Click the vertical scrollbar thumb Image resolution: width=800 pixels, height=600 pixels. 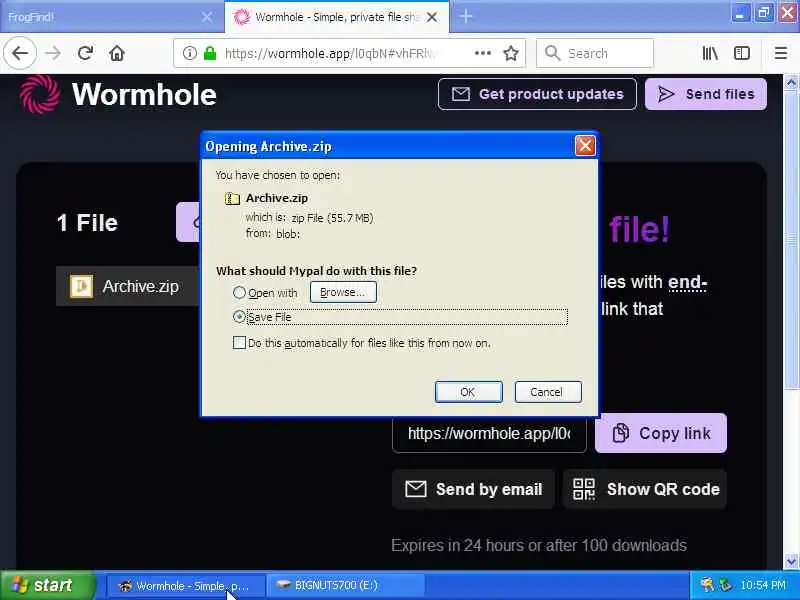coord(791,239)
